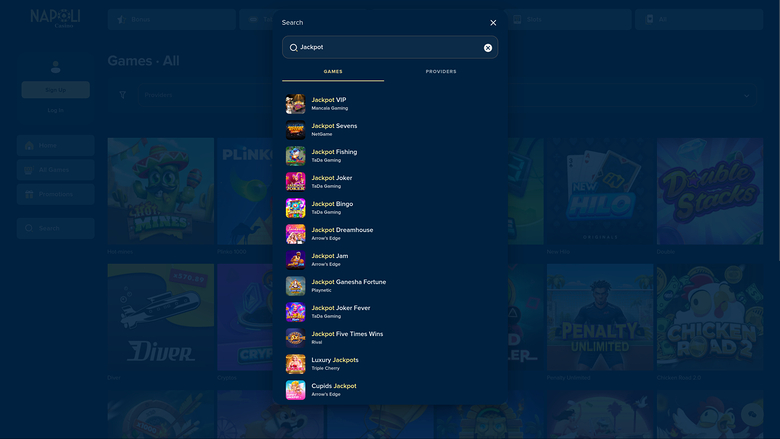Switch to the Providers tab
The height and width of the screenshot is (439, 780).
coord(441,72)
